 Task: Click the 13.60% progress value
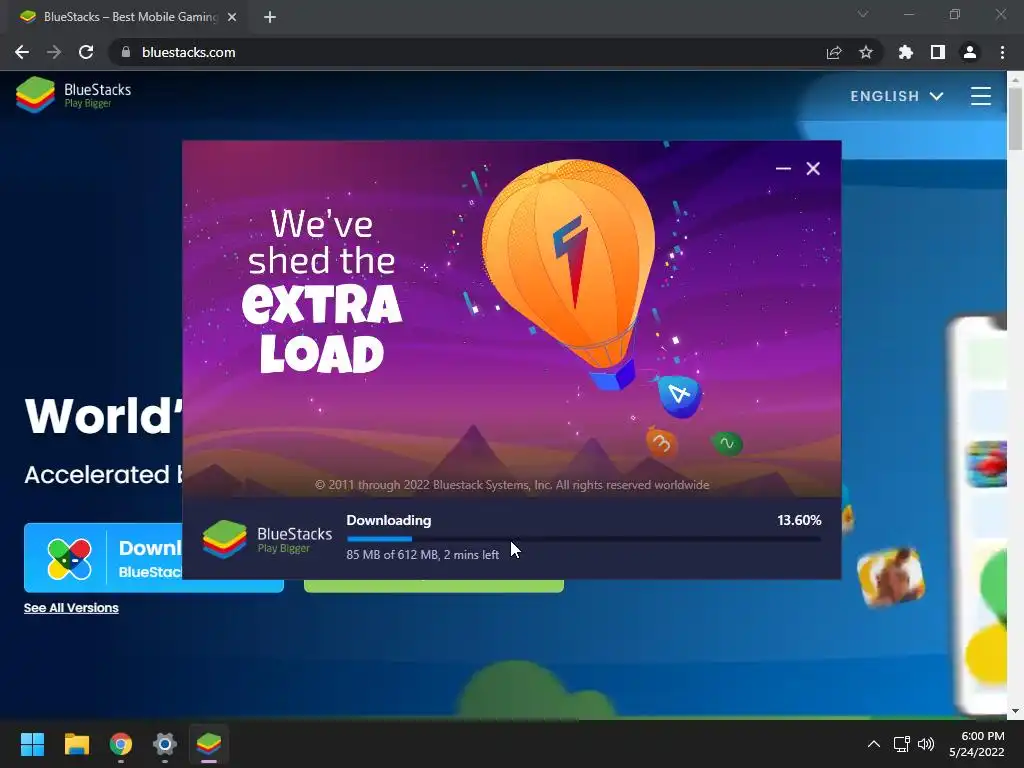click(x=799, y=520)
